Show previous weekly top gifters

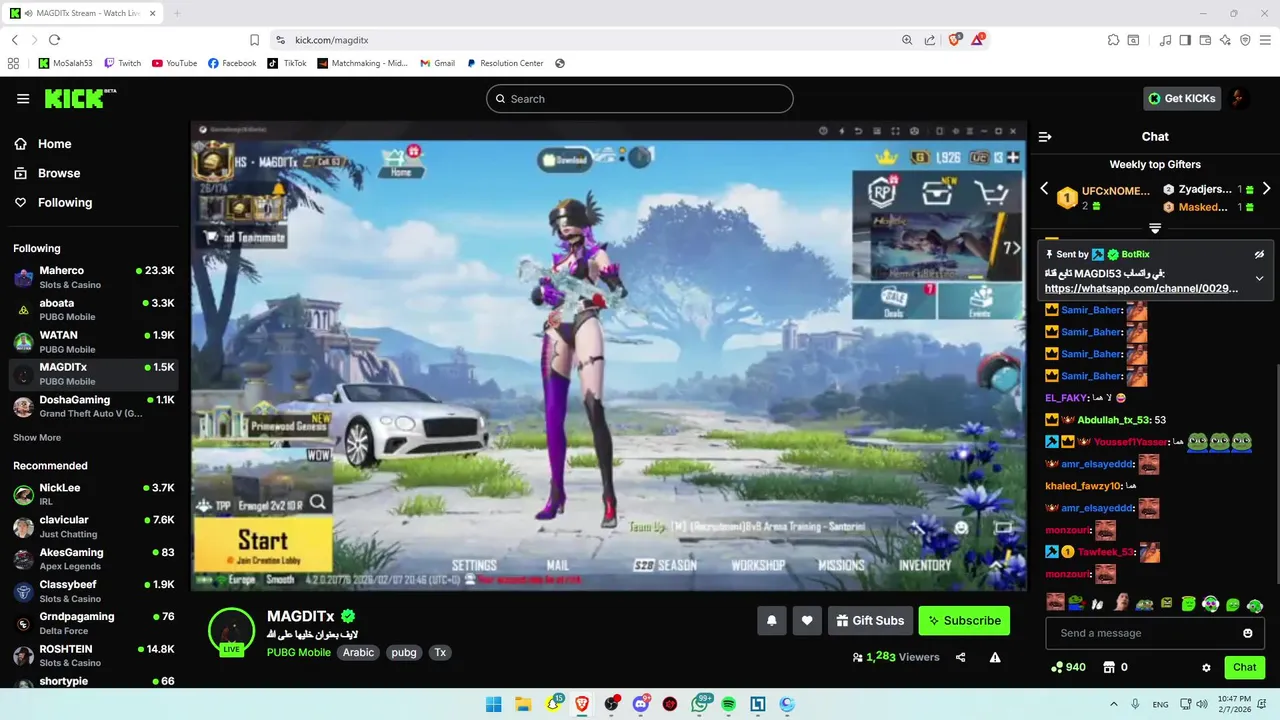click(1044, 188)
